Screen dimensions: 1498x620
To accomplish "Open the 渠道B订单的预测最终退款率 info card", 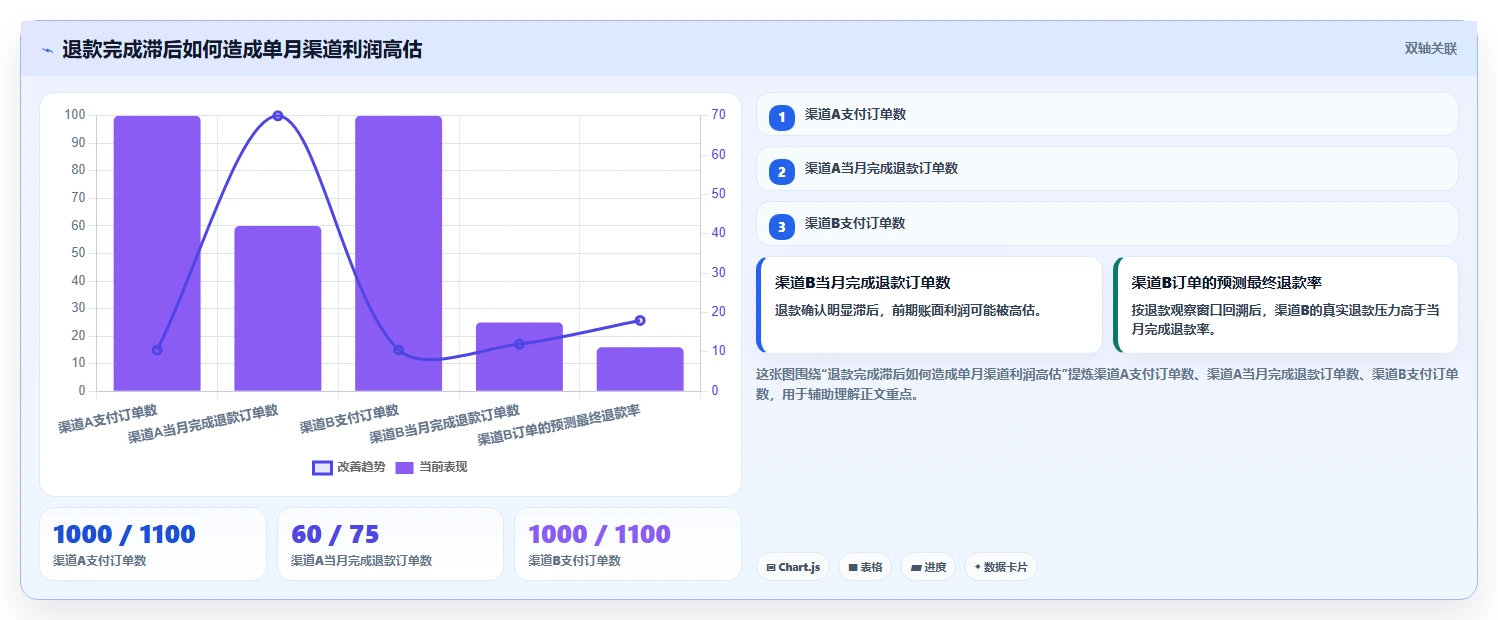I will [x=1285, y=305].
